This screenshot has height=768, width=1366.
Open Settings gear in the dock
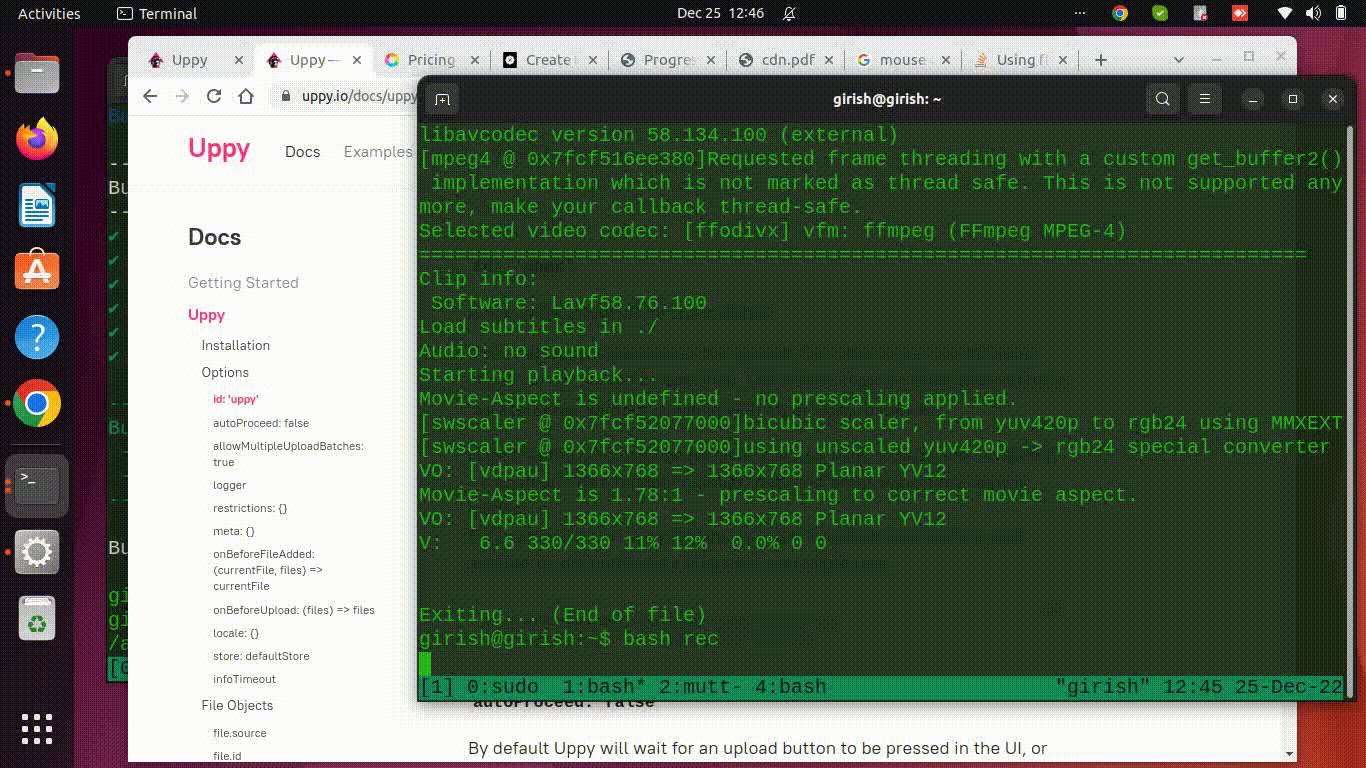pyautogui.click(x=37, y=552)
